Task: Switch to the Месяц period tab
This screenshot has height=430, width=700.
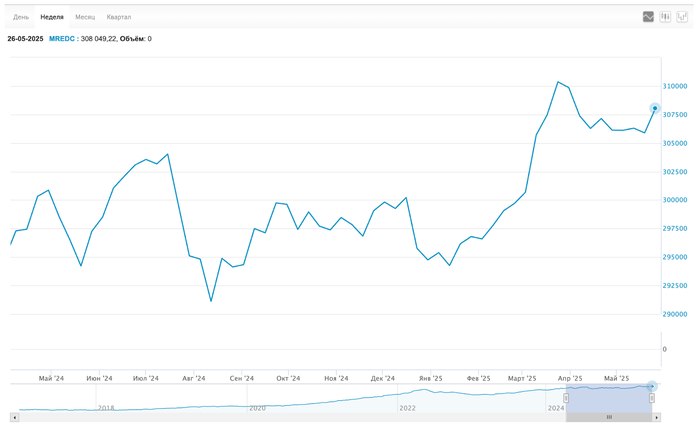Action: click(85, 17)
